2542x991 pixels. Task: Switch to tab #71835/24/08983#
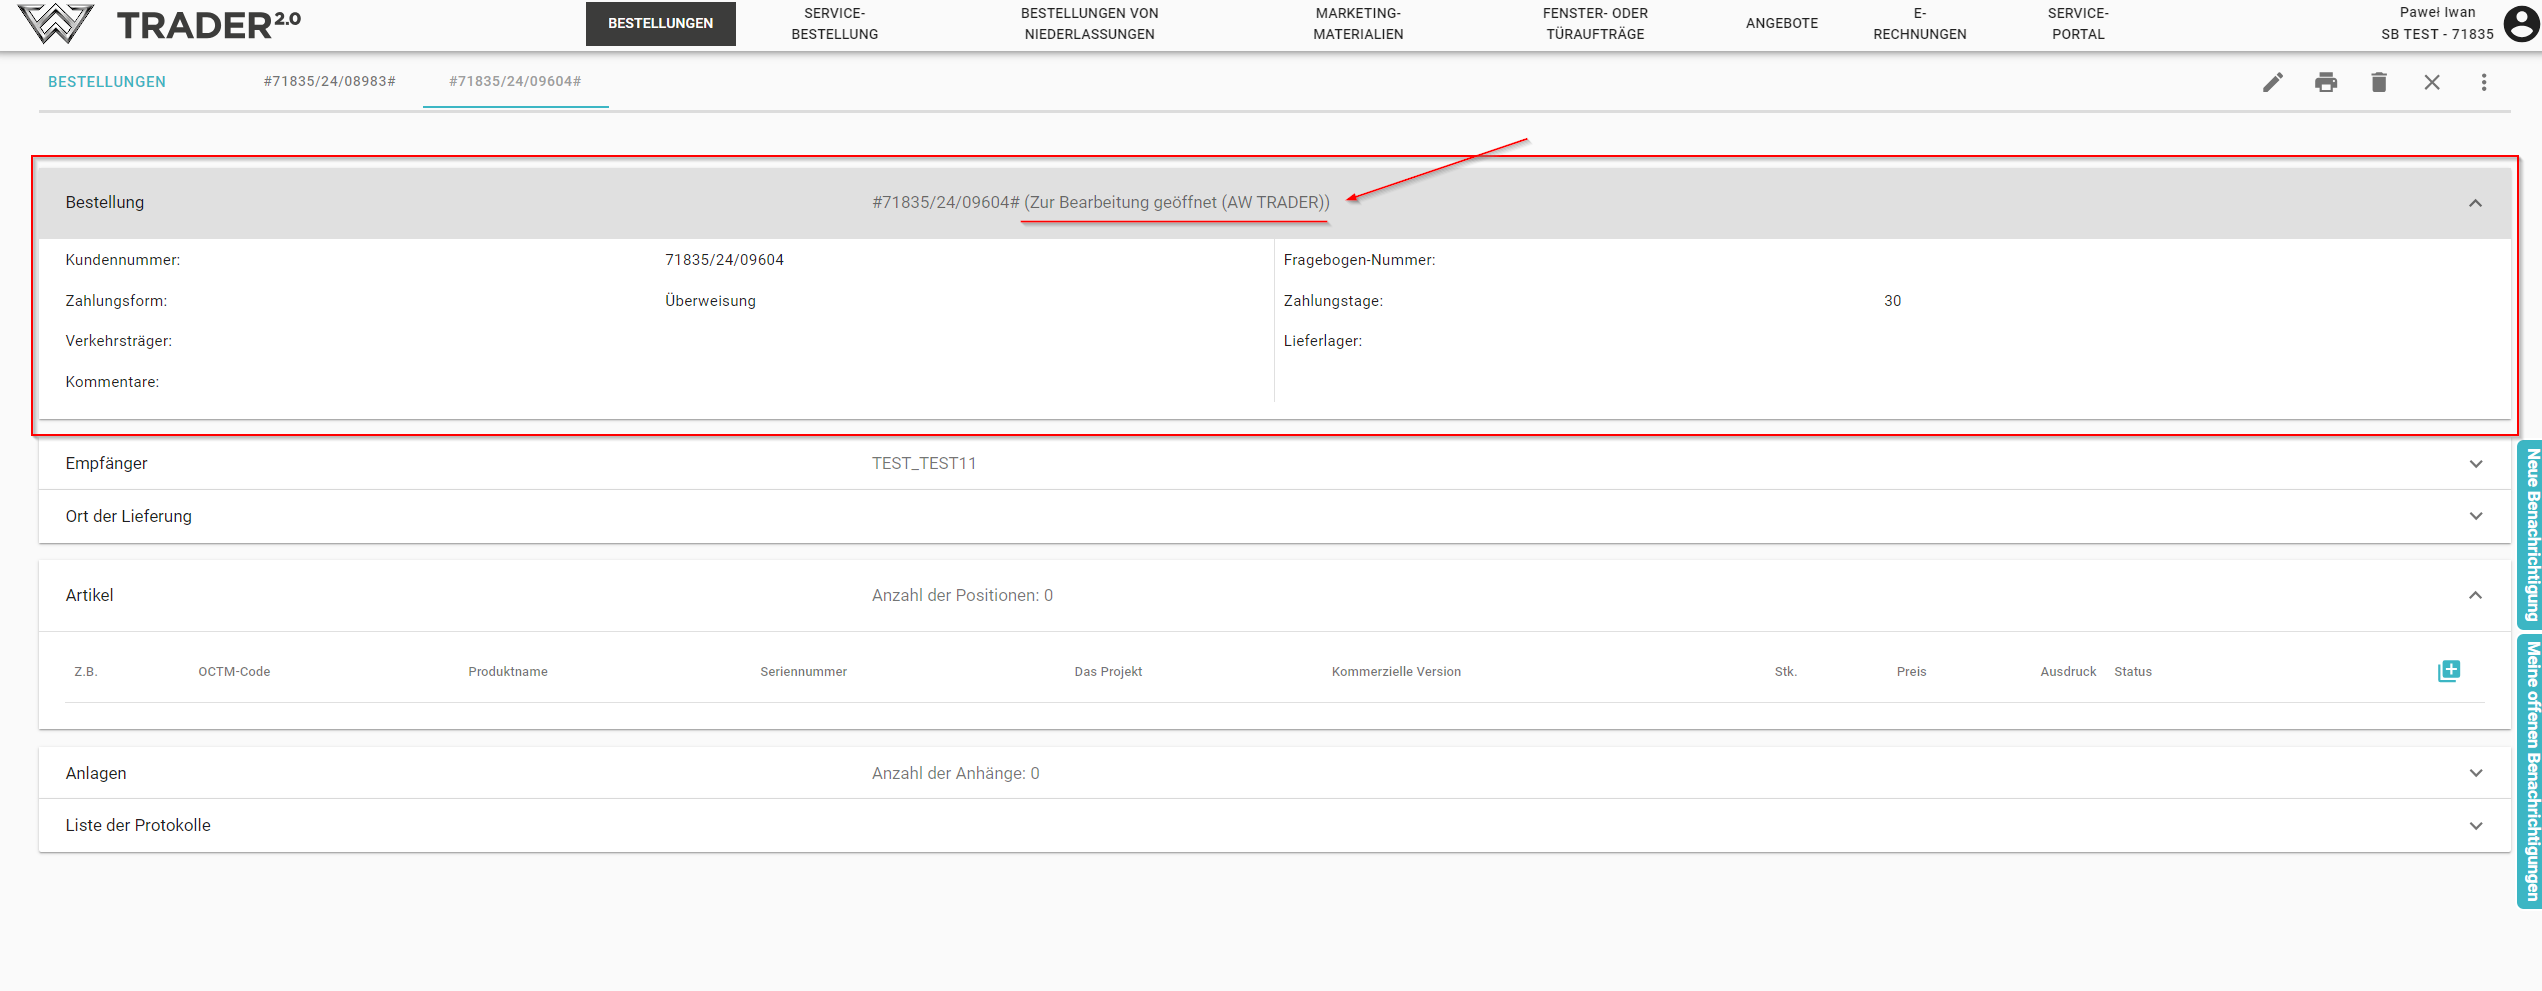(329, 81)
